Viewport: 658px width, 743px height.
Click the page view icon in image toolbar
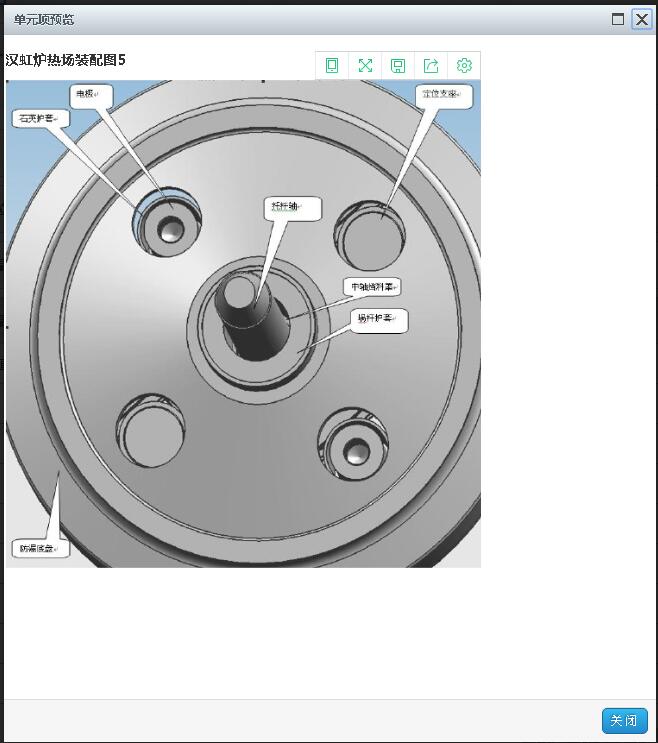[x=332, y=66]
